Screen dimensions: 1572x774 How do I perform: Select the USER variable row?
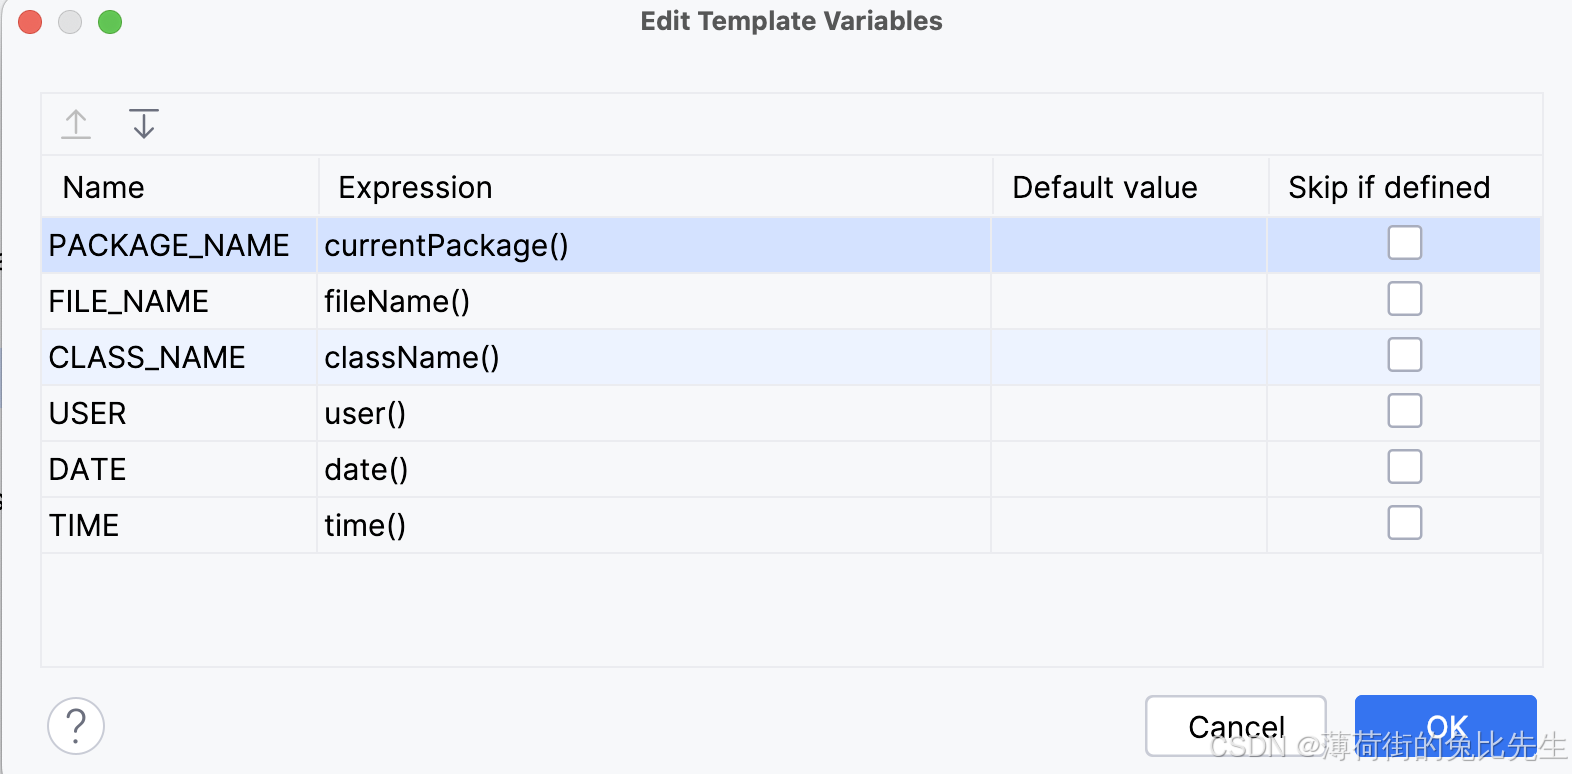(88, 414)
